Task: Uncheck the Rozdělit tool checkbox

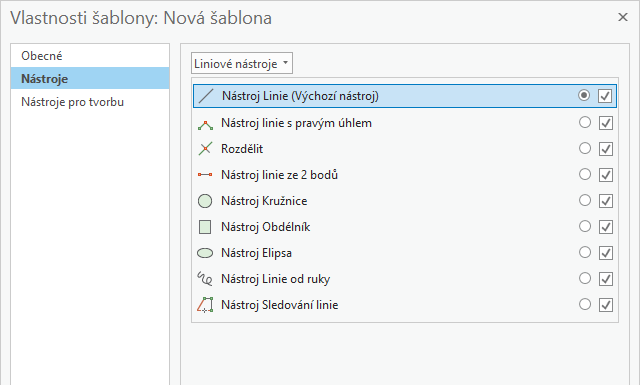Action: click(606, 149)
